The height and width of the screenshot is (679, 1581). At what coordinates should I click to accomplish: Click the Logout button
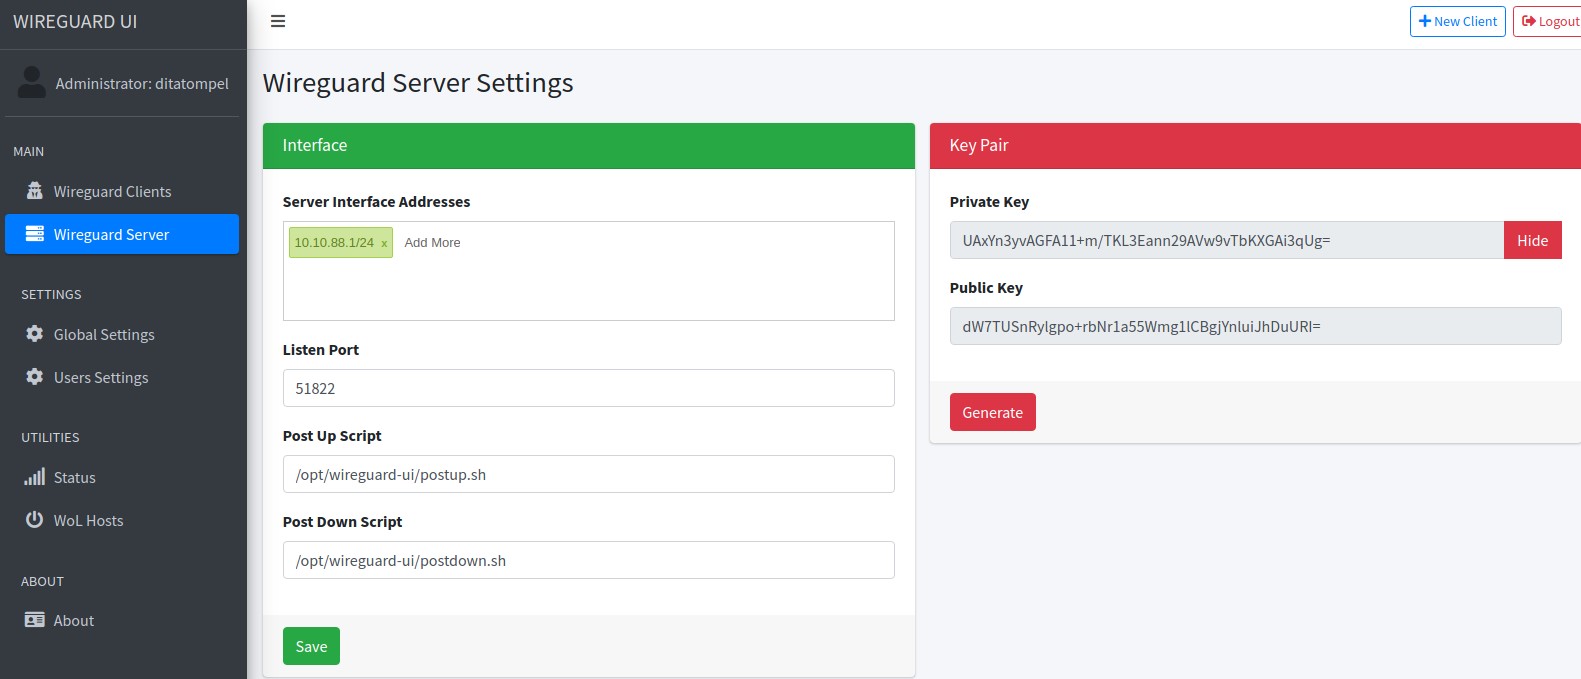point(1548,21)
